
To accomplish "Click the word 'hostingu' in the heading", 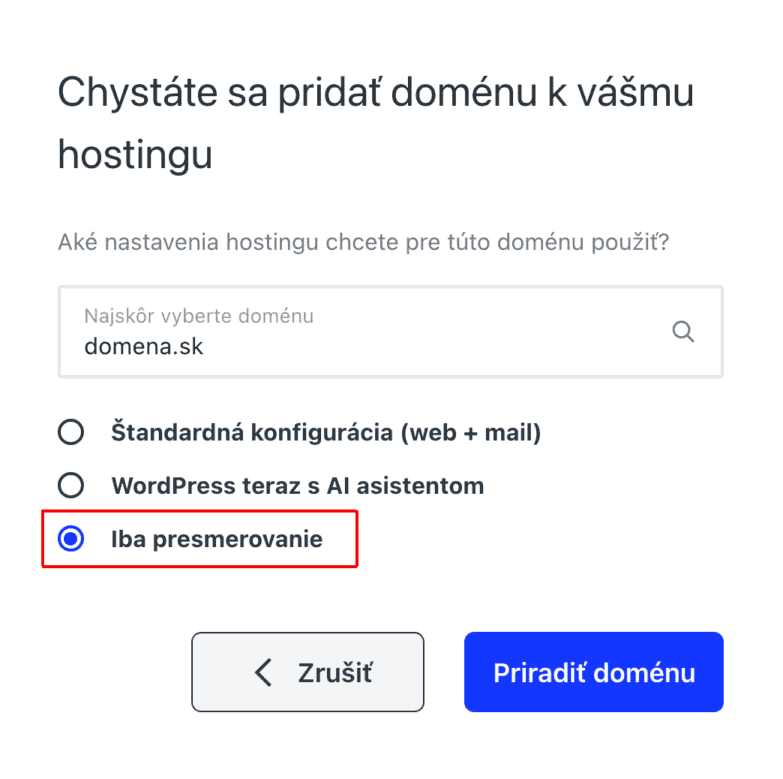I will pyautogui.click(x=135, y=155).
